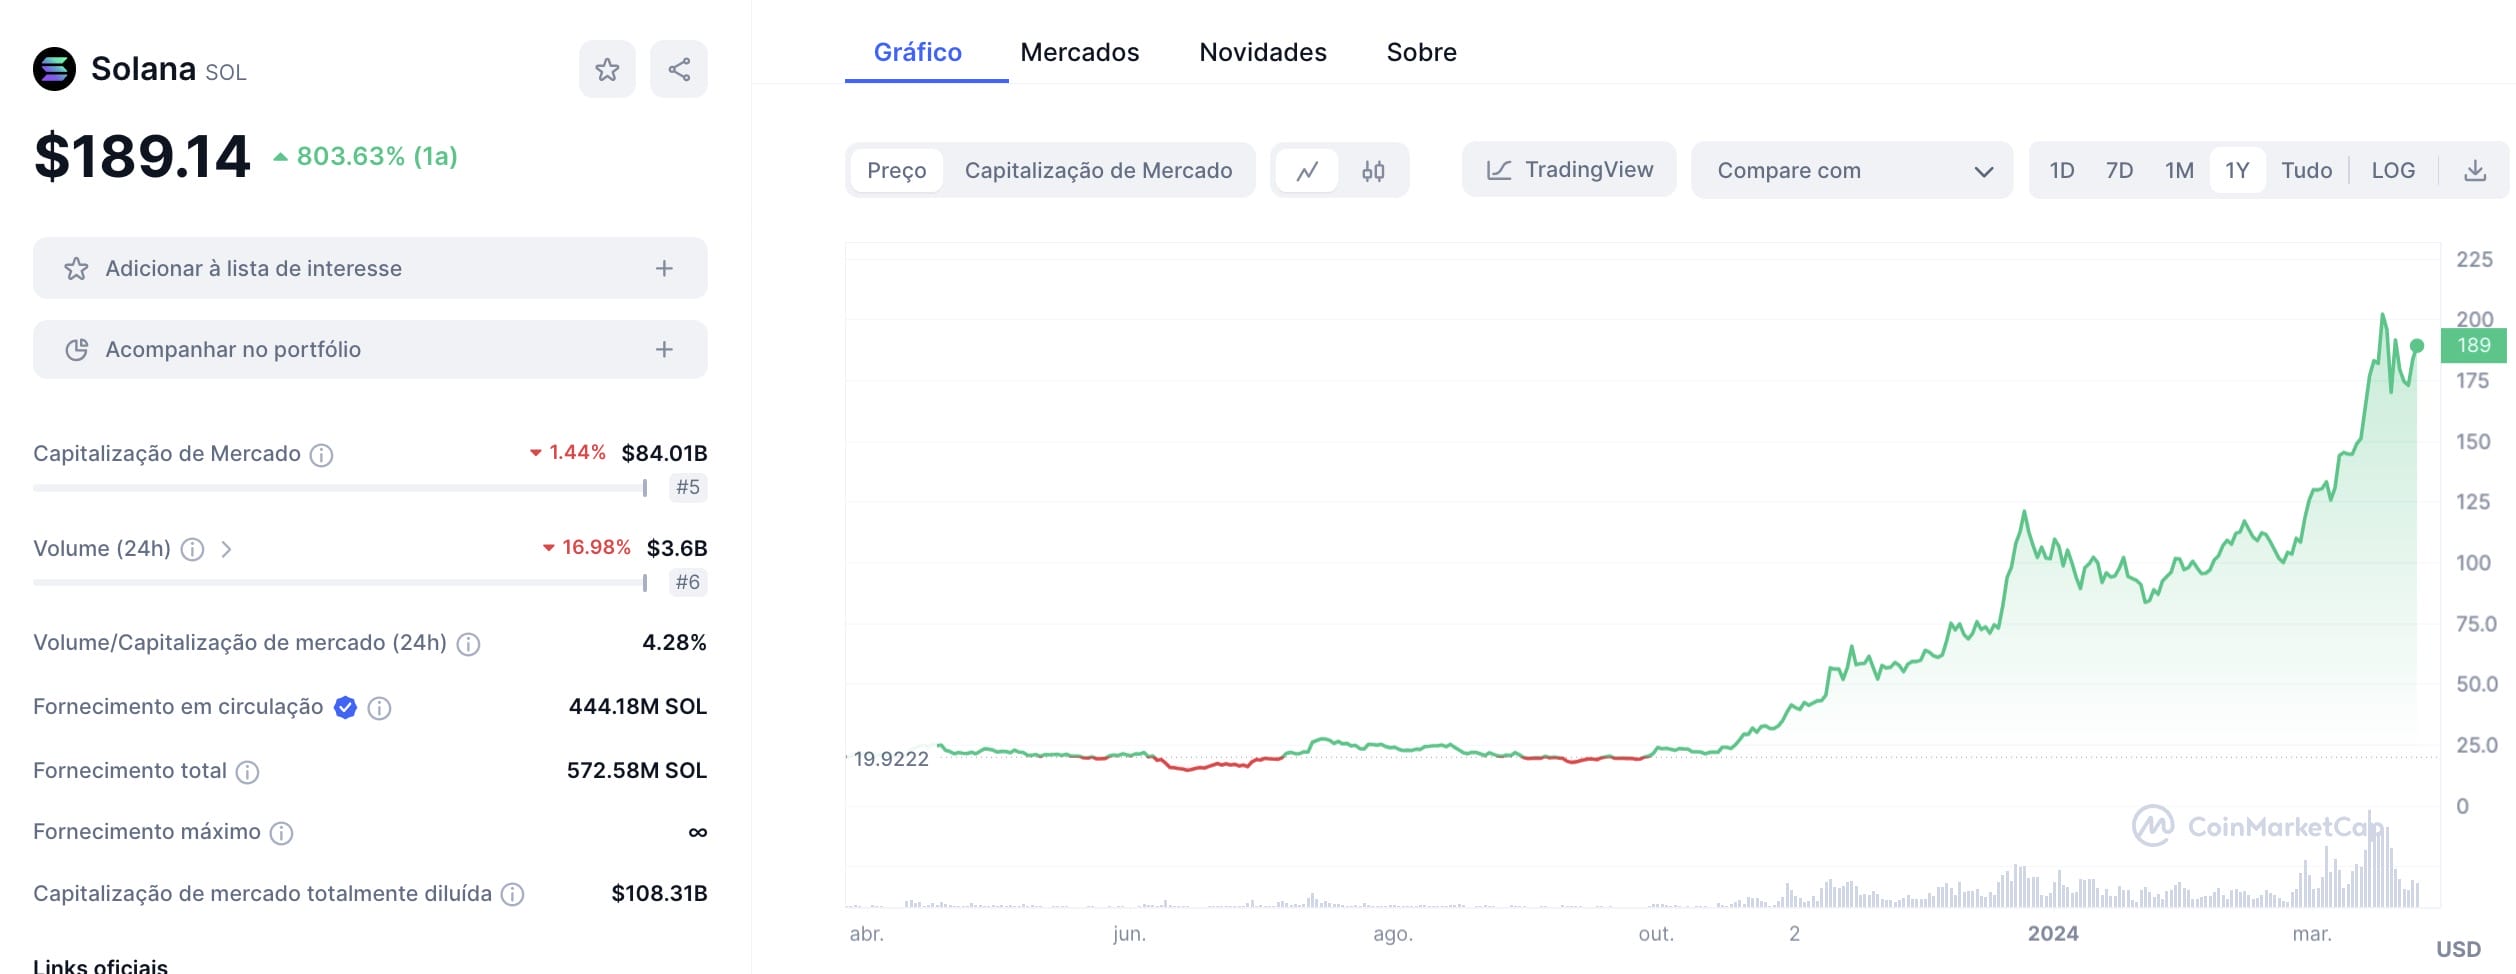The height and width of the screenshot is (974, 2516).
Task: Select Capitalização de Mercado chart mode
Action: (1098, 171)
